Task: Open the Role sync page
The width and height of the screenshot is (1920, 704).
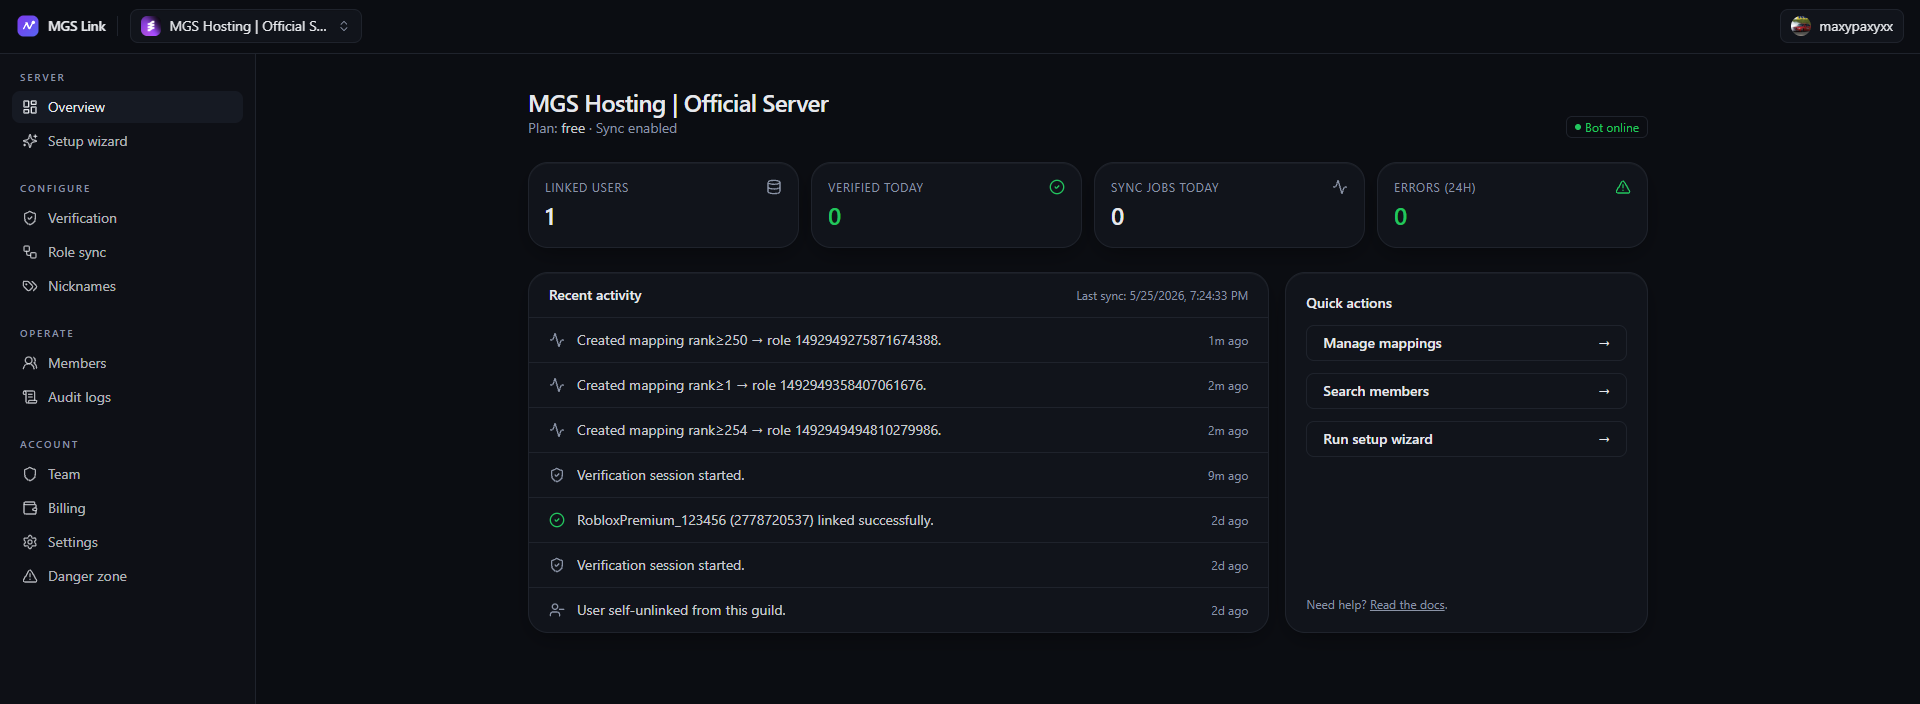Action: (x=127, y=252)
